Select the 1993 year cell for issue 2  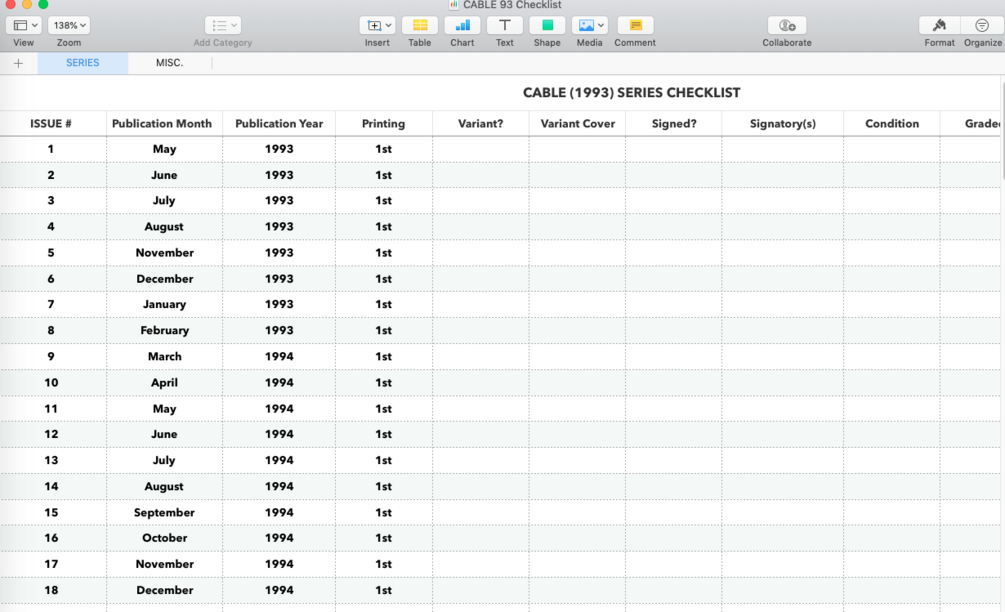click(x=279, y=175)
